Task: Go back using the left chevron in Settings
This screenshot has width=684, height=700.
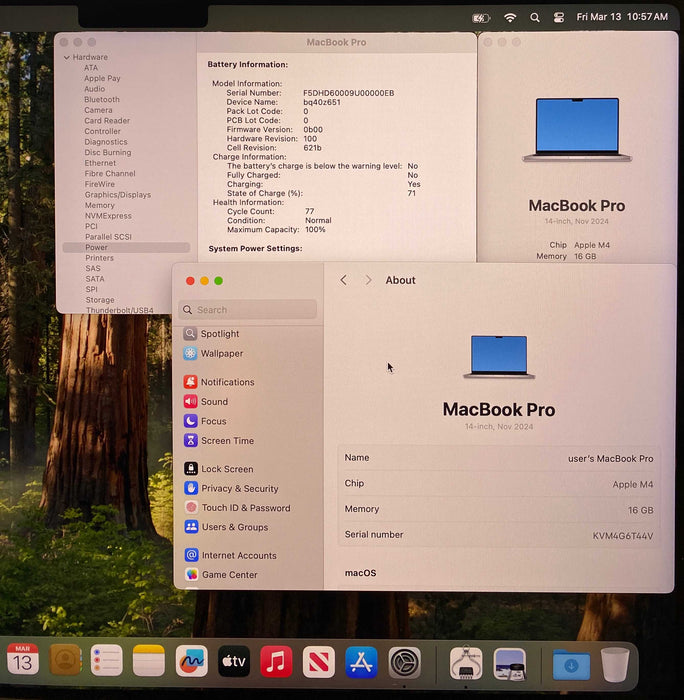Action: [343, 280]
